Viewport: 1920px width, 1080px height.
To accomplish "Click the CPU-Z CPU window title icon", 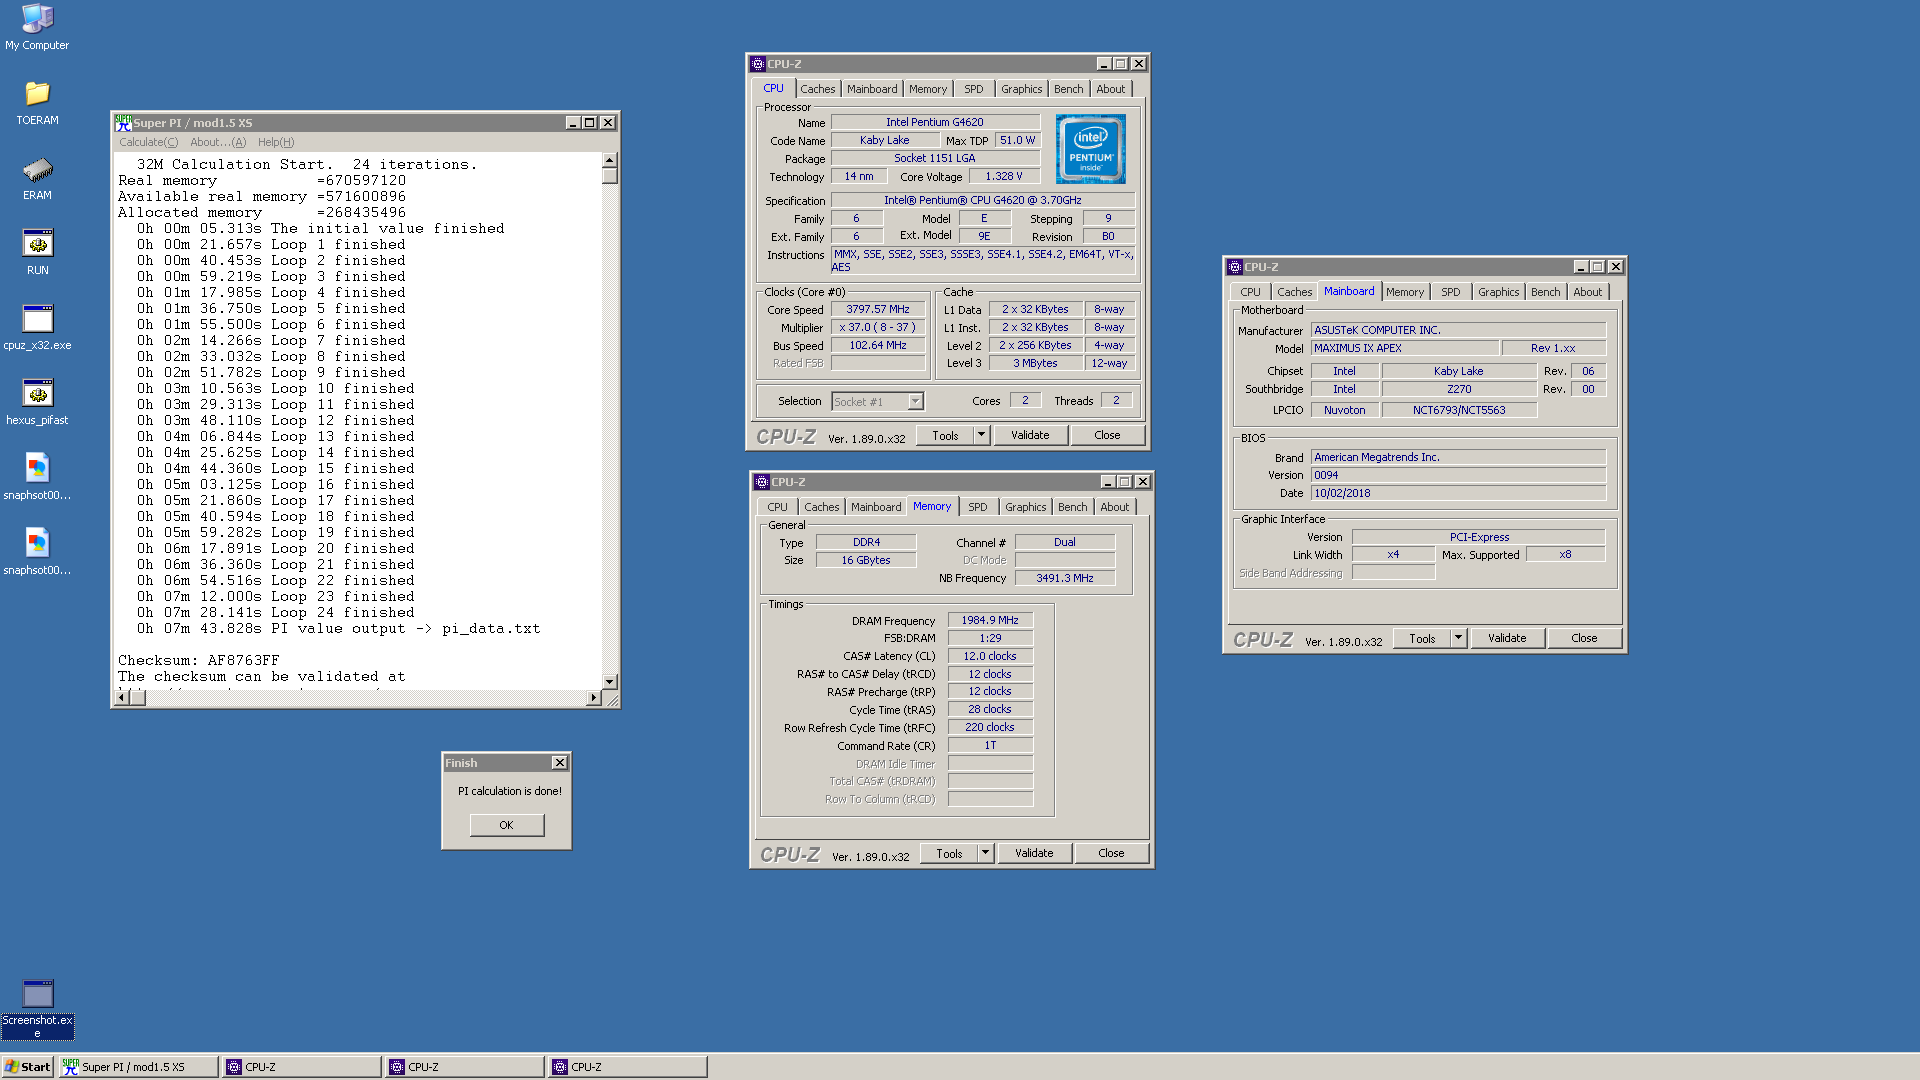I will [x=758, y=64].
